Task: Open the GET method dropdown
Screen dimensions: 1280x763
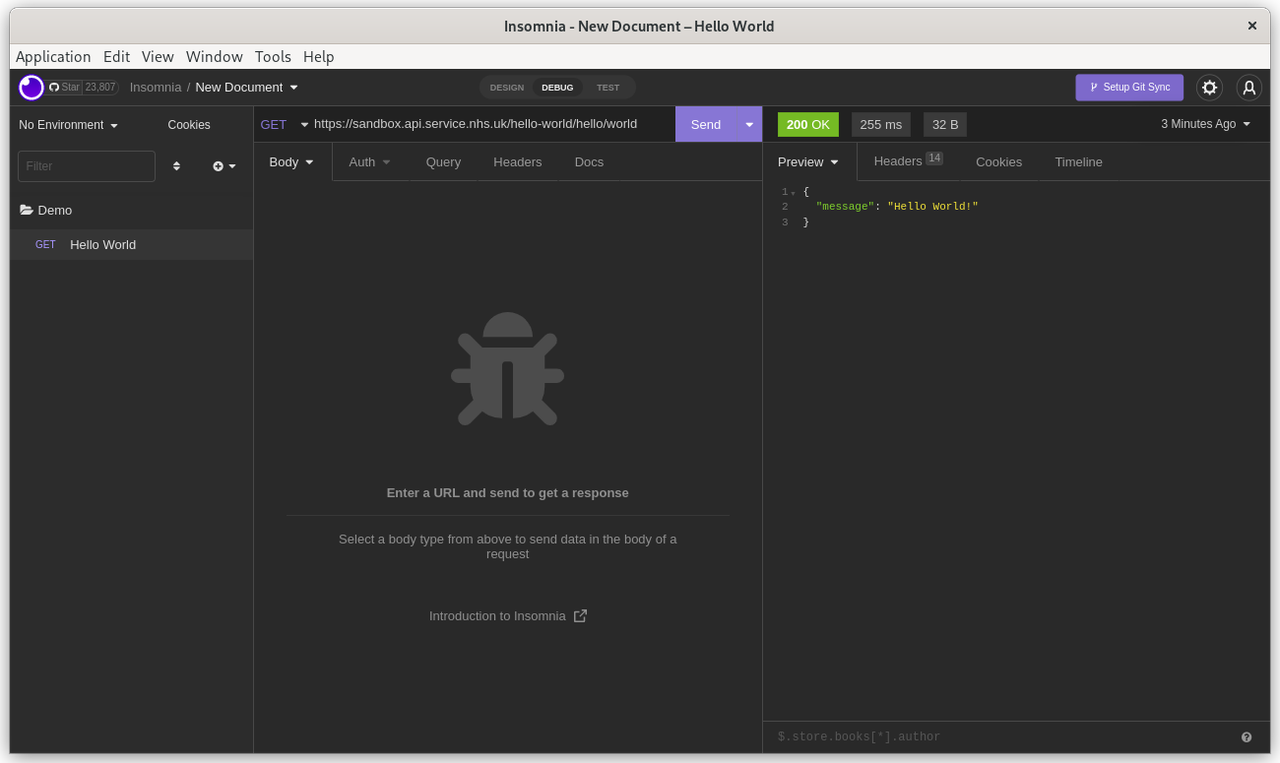Action: [284, 124]
